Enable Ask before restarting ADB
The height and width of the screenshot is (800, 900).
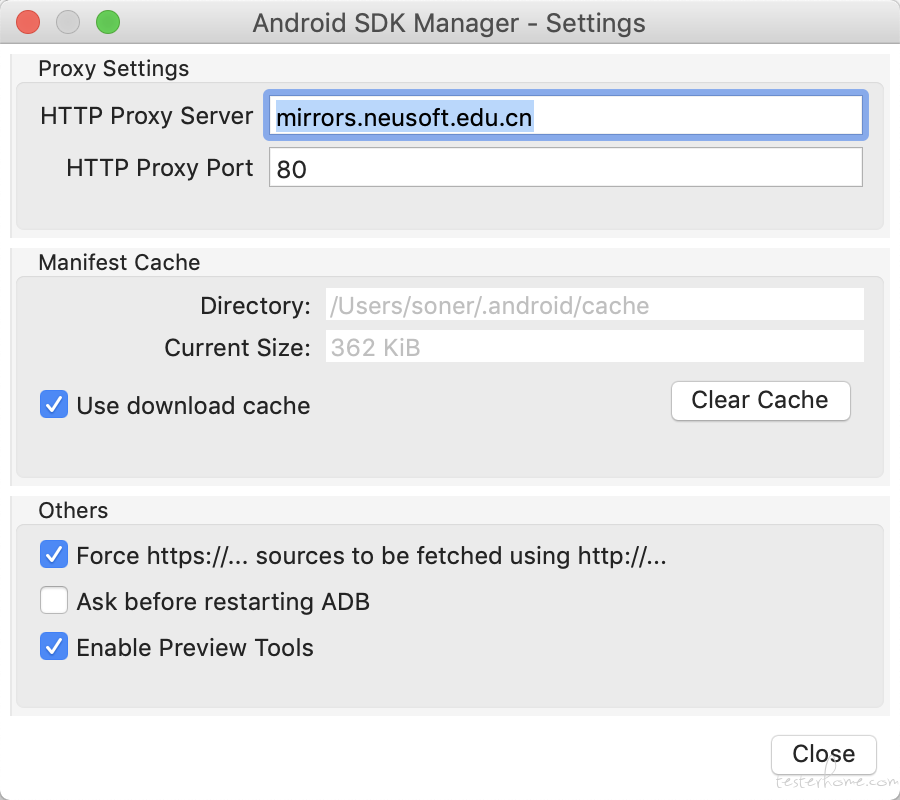[54, 600]
